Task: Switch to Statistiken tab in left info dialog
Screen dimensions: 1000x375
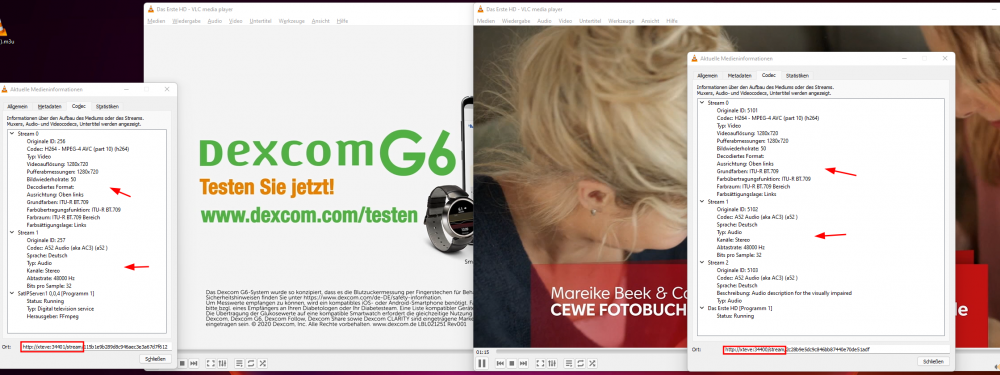Action: (x=107, y=107)
